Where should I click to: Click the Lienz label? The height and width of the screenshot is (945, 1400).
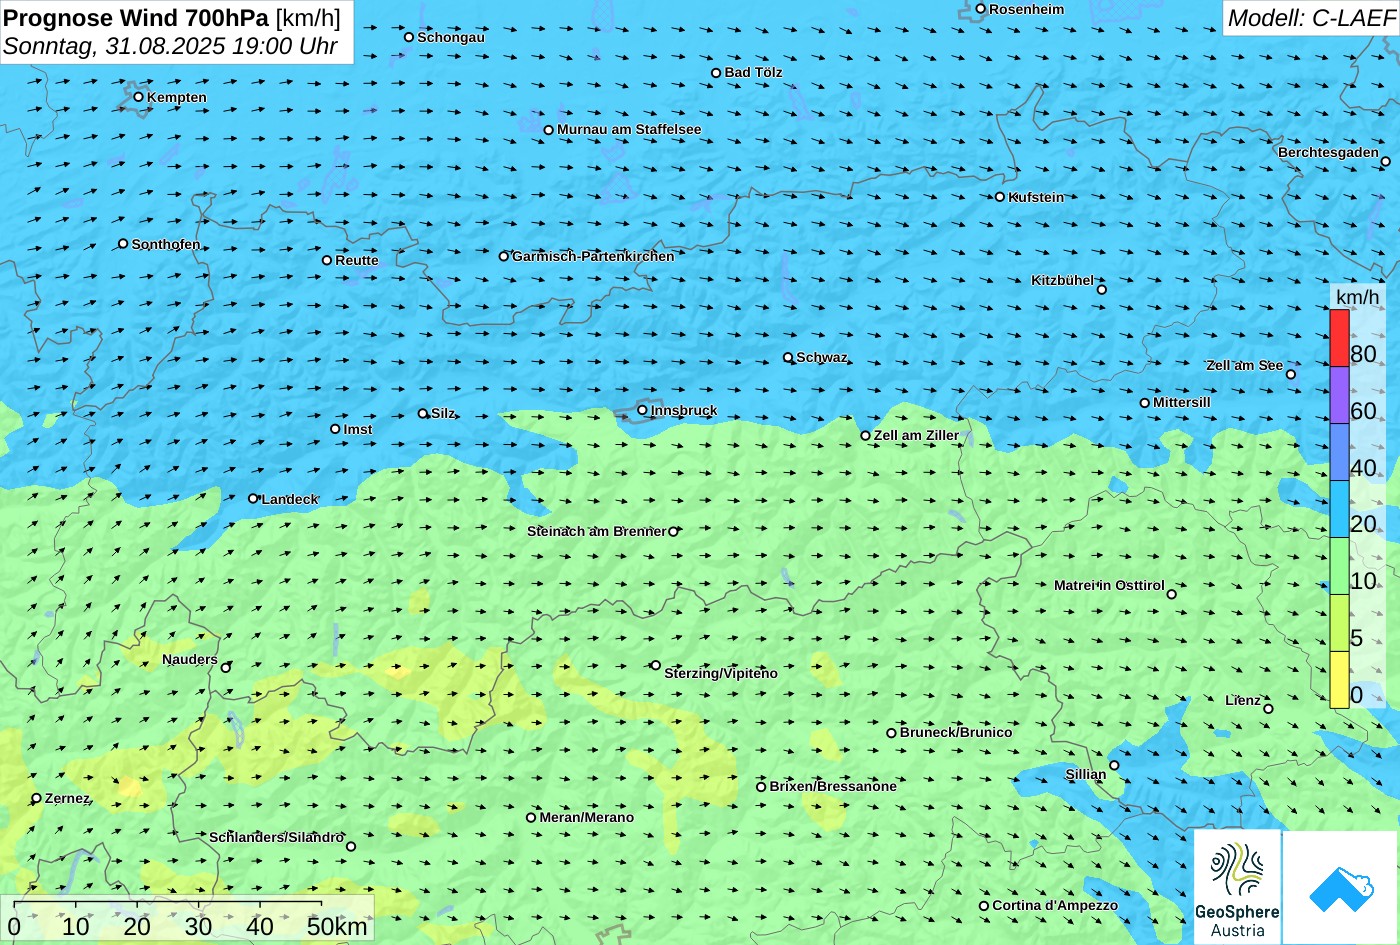coord(1243,700)
